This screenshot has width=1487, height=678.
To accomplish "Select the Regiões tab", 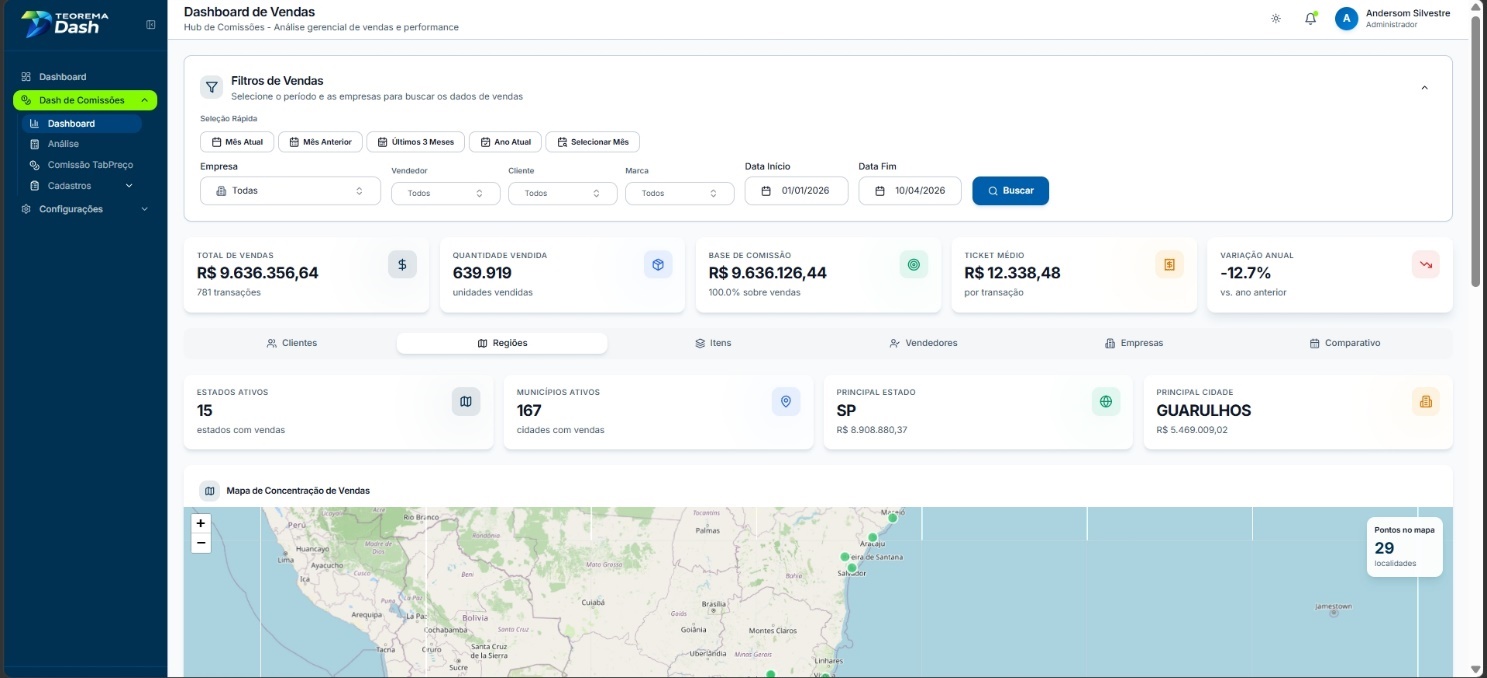I will (x=502, y=343).
